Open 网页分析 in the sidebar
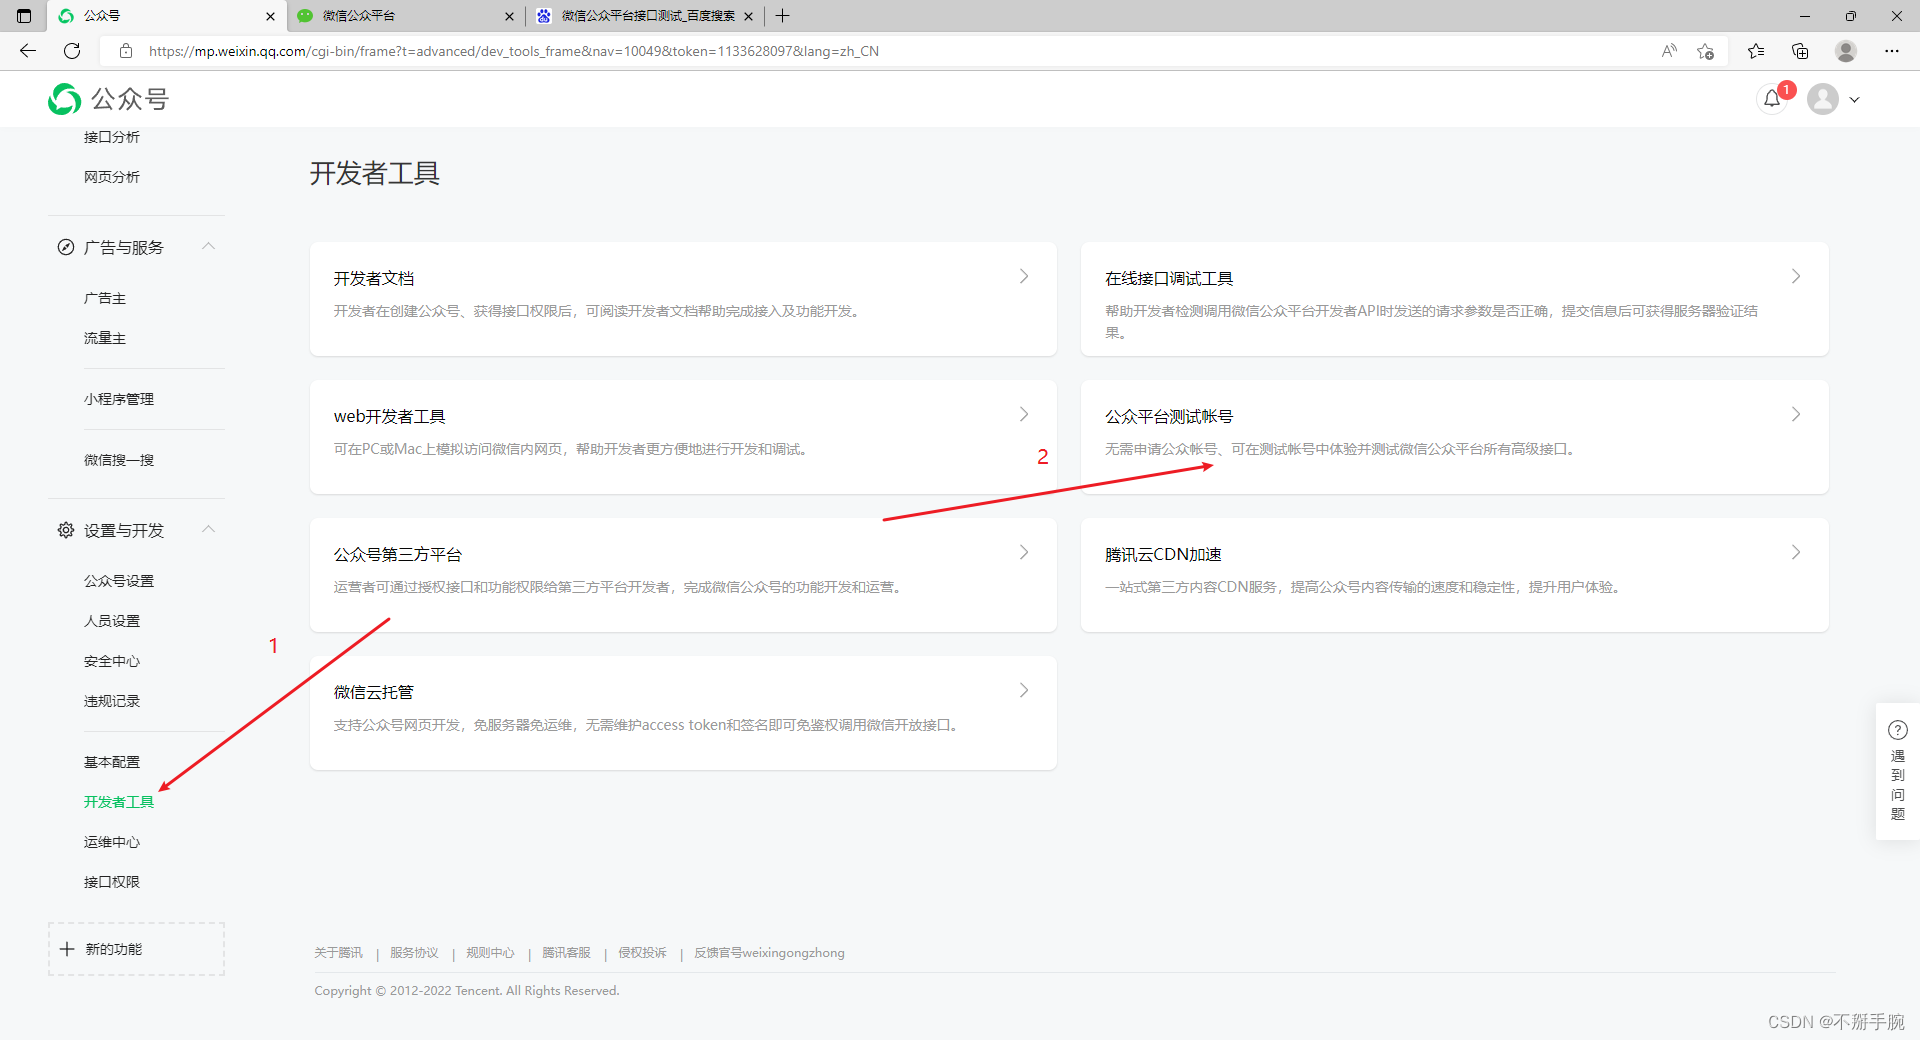 112,177
